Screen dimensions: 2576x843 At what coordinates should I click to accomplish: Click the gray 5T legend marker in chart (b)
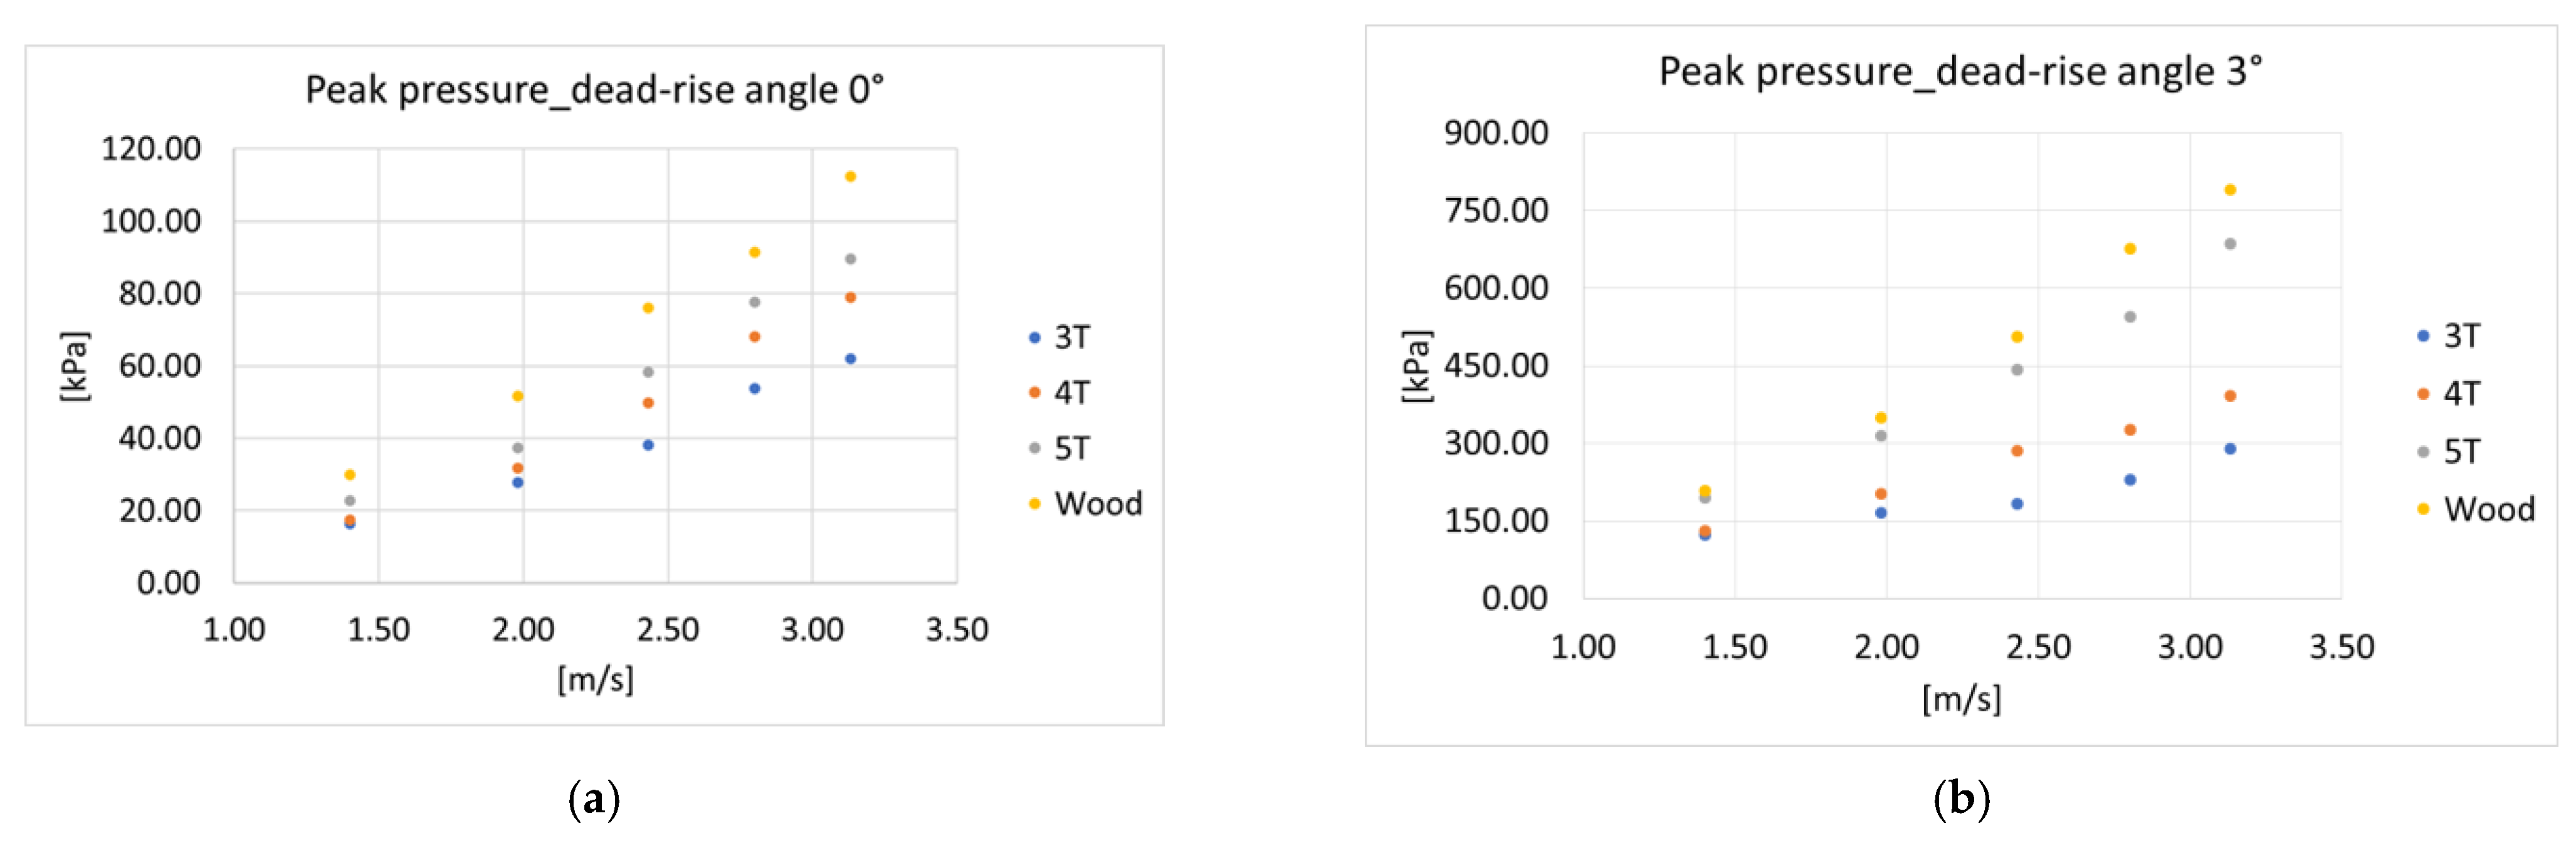[2422, 452]
